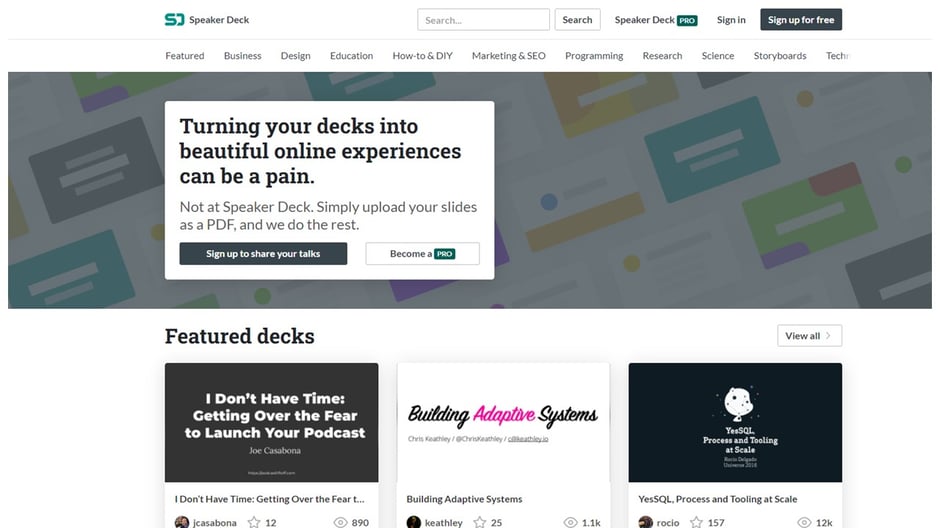Viewport: 940px width, 528px height.
Task: Click the Speaker Deck logo icon
Action: click(174, 20)
